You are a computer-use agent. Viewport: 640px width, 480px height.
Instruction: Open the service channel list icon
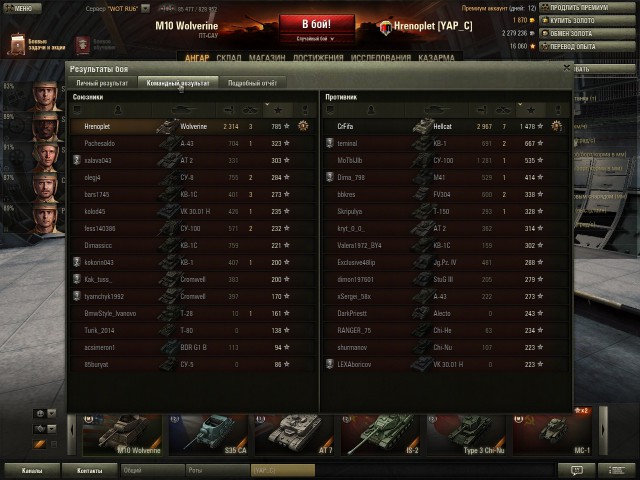pos(616,471)
